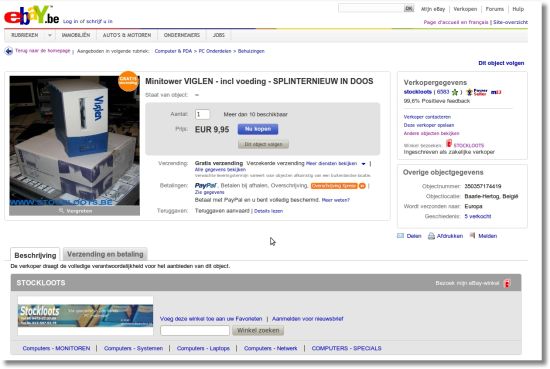Image resolution: width=550 pixels, height=369 pixels.
Task: Open AUTO'S & MOTOREN menu item
Action: coord(127,35)
